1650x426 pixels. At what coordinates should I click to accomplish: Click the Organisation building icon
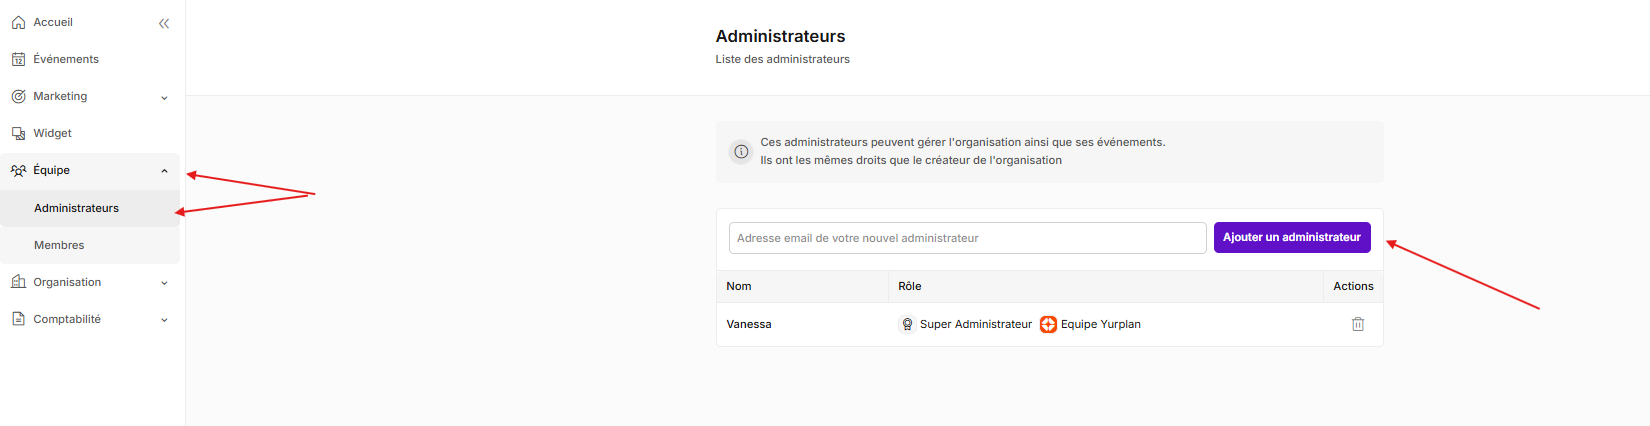pos(18,282)
